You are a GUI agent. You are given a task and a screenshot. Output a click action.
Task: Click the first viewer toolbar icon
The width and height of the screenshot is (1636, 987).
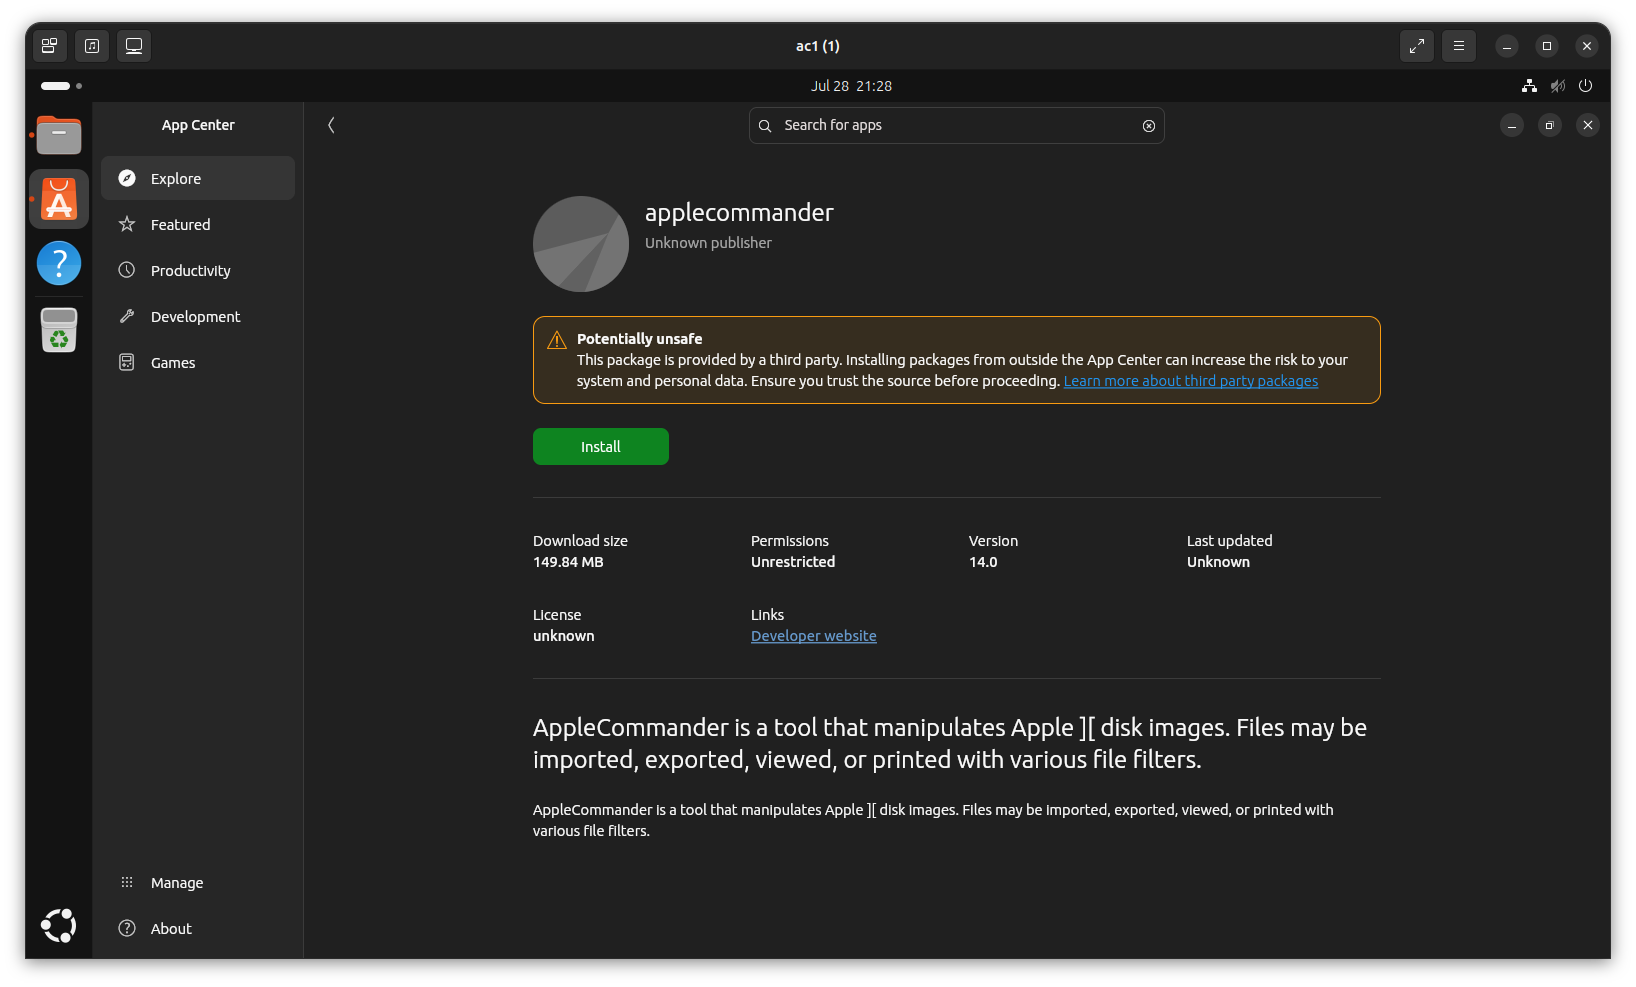[x=49, y=46]
